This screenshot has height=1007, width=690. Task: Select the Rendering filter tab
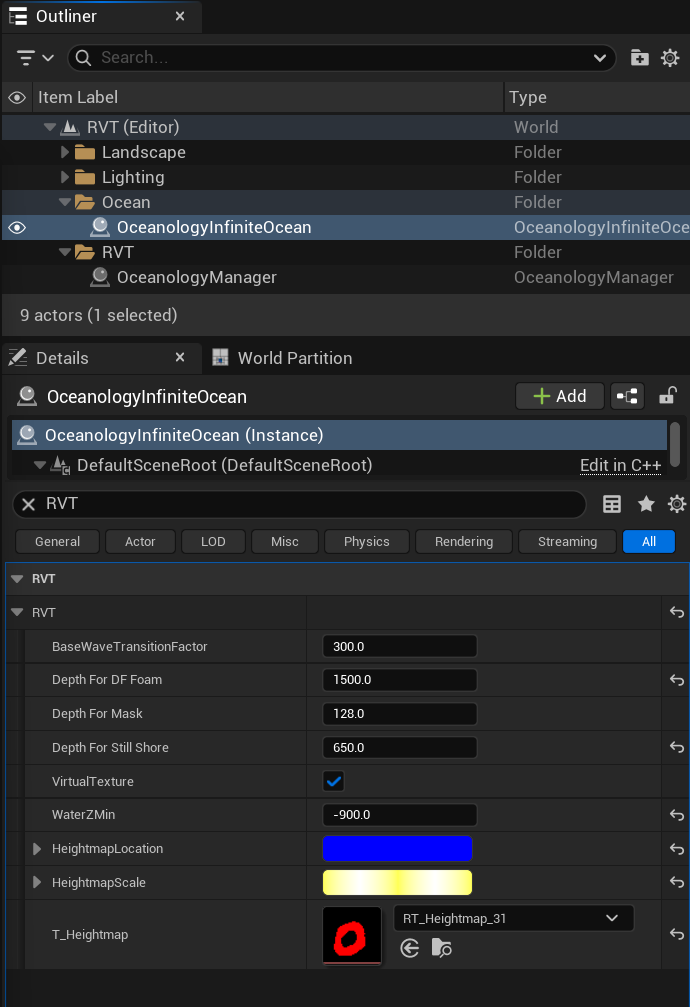464,541
